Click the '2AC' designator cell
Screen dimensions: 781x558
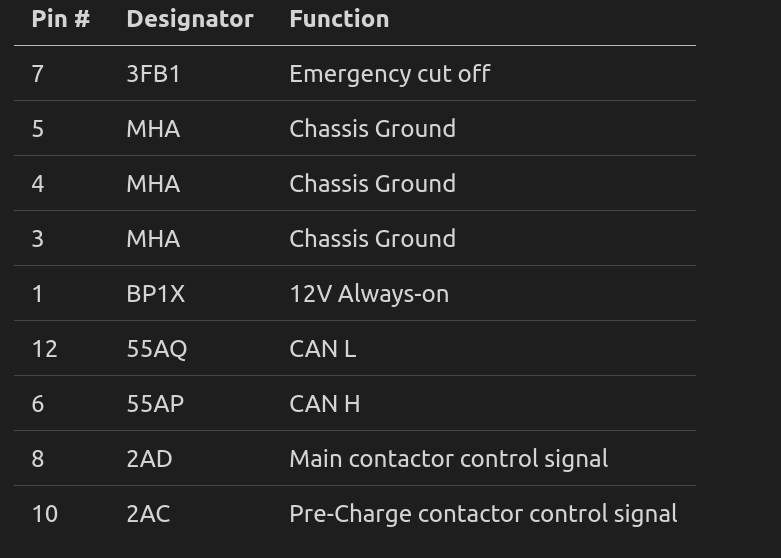148,514
